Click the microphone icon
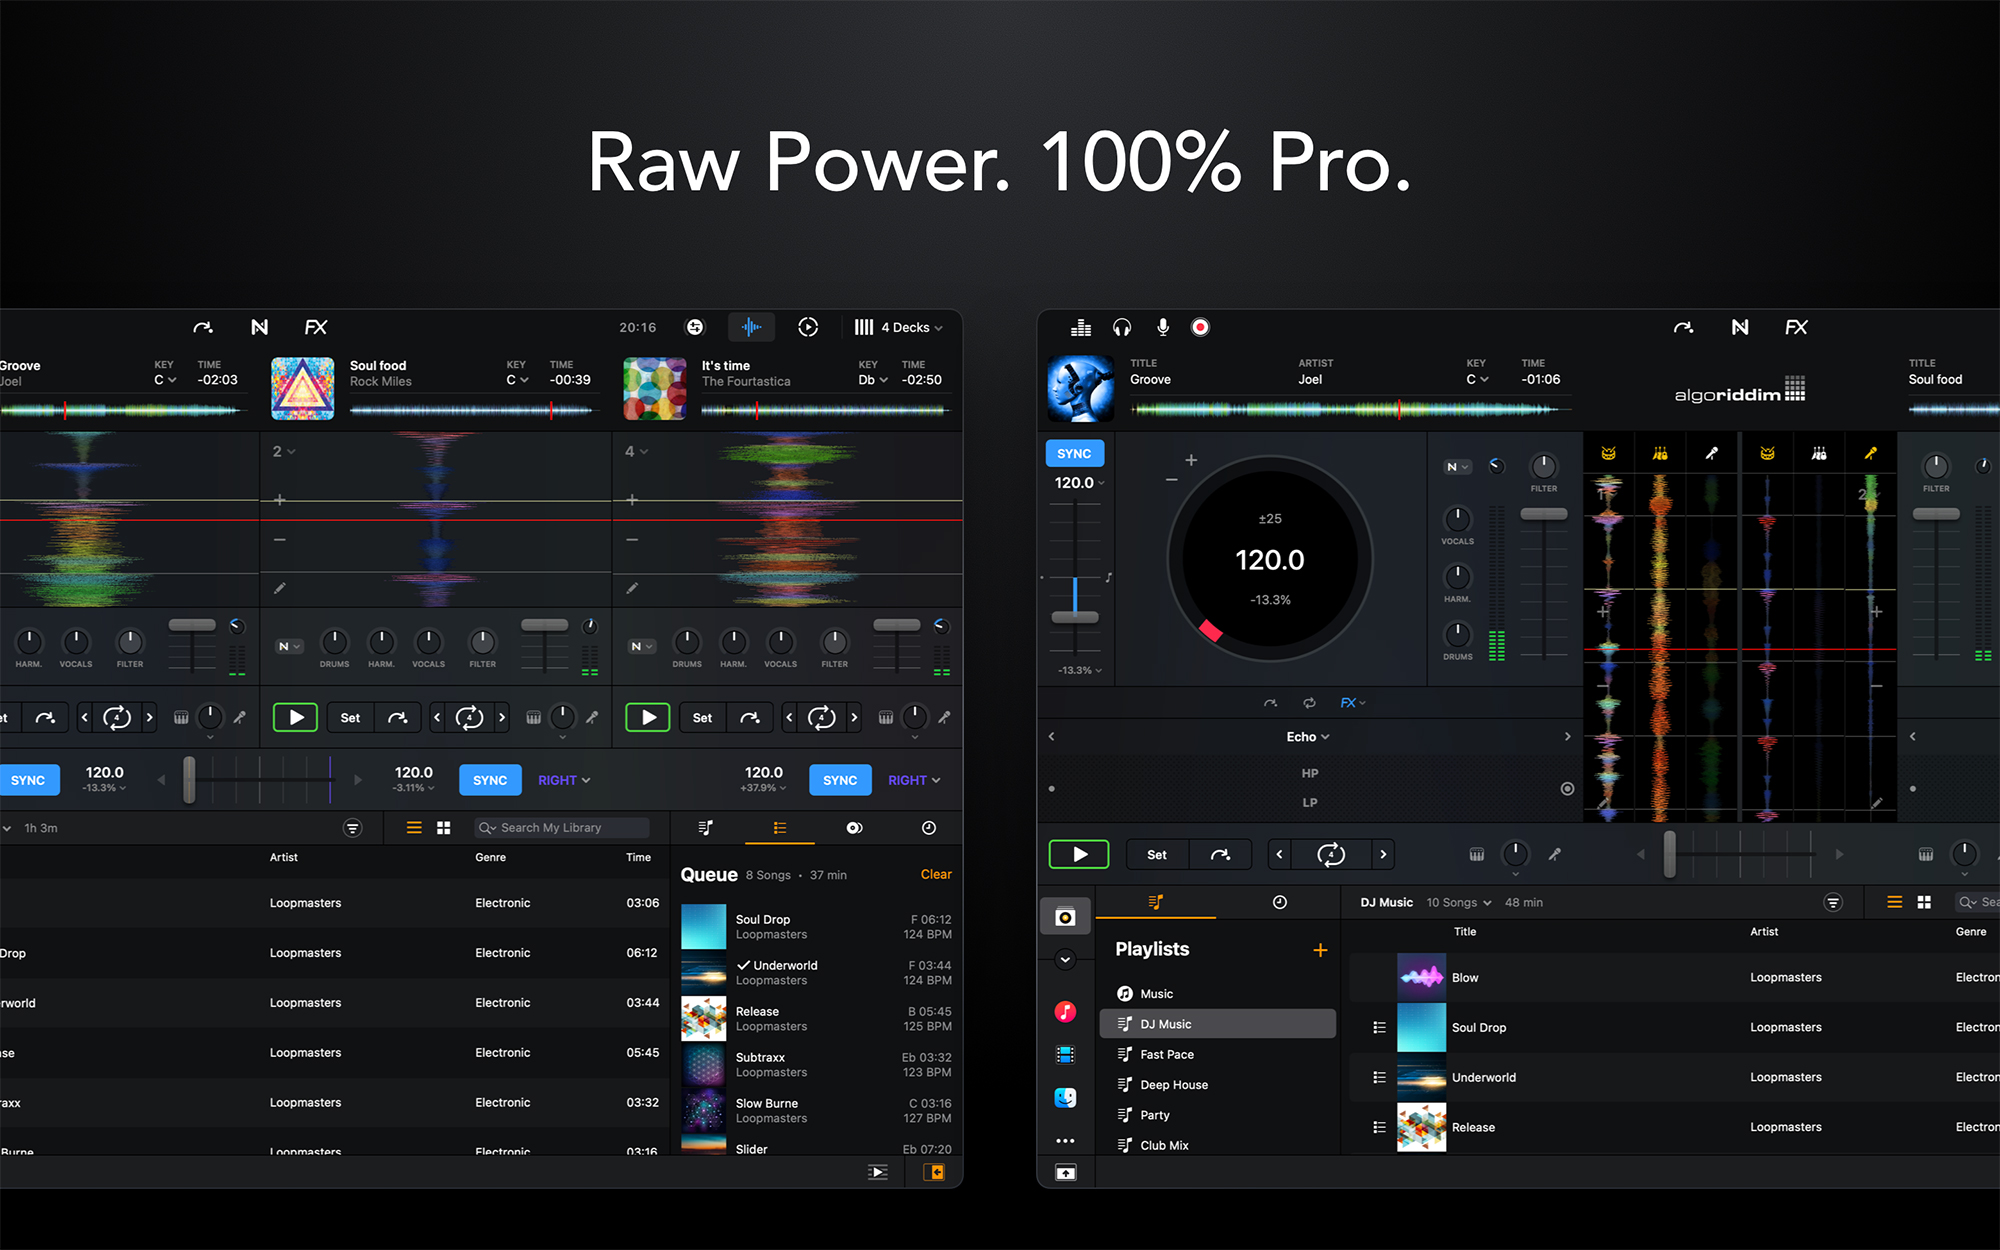 pos(1162,327)
